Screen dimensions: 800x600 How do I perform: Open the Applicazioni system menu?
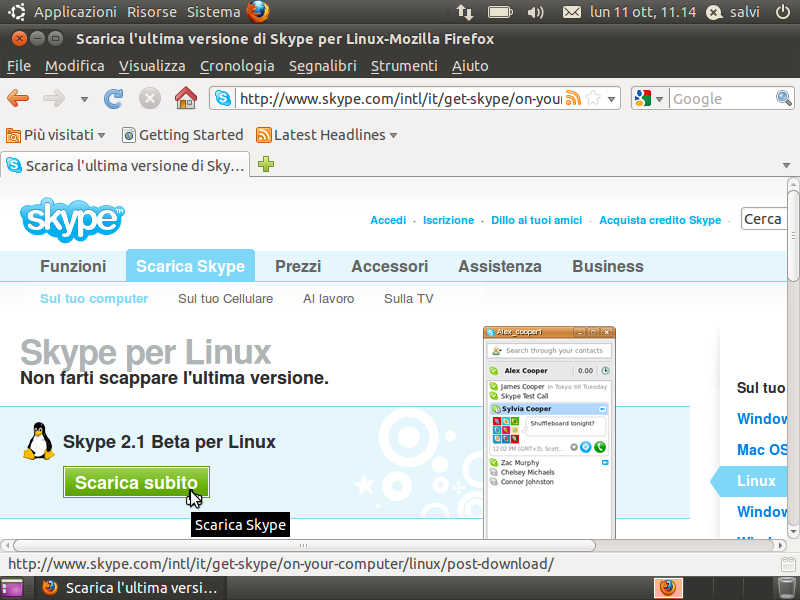pyautogui.click(x=75, y=12)
